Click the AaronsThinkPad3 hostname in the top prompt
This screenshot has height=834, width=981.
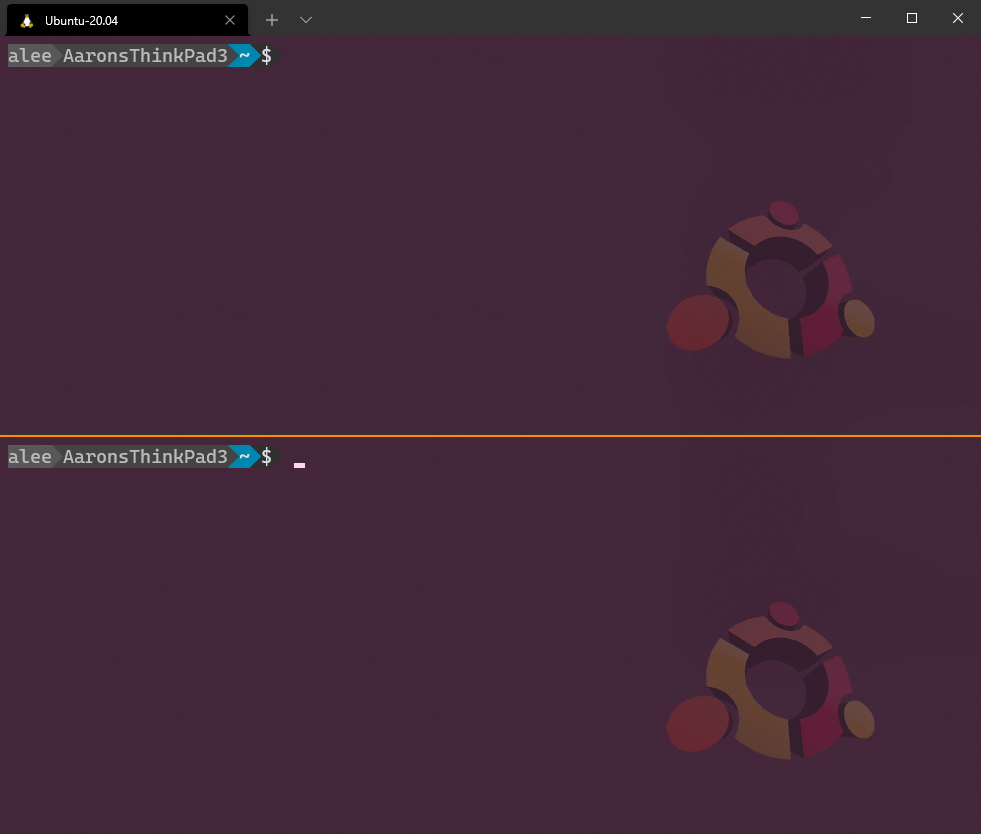click(x=144, y=56)
